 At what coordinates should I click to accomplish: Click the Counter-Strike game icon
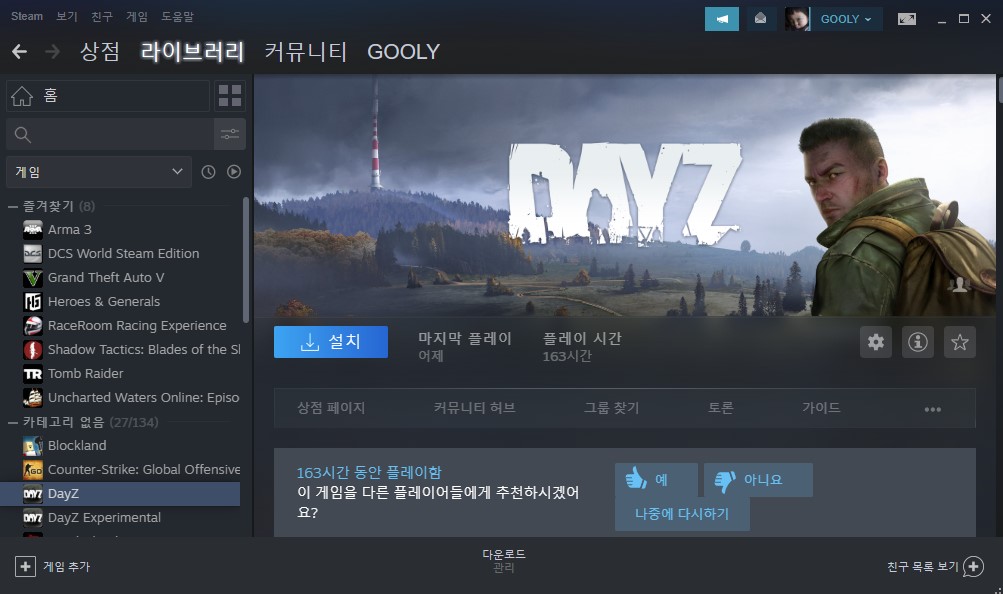(x=33, y=470)
